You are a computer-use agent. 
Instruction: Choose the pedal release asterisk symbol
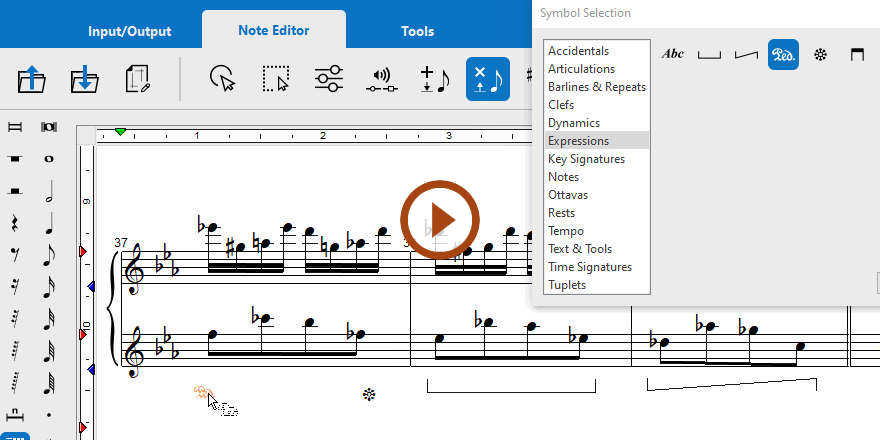point(820,54)
